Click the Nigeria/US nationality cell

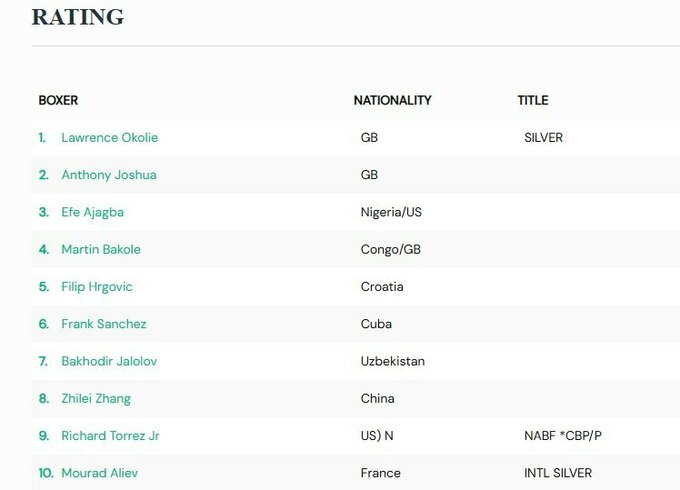391,212
